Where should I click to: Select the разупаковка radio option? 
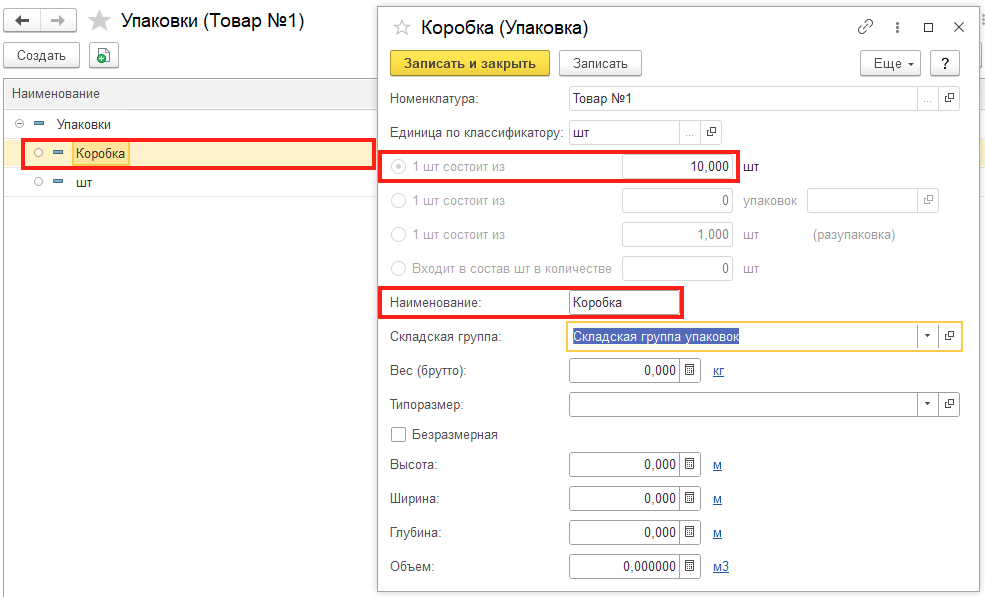398,234
